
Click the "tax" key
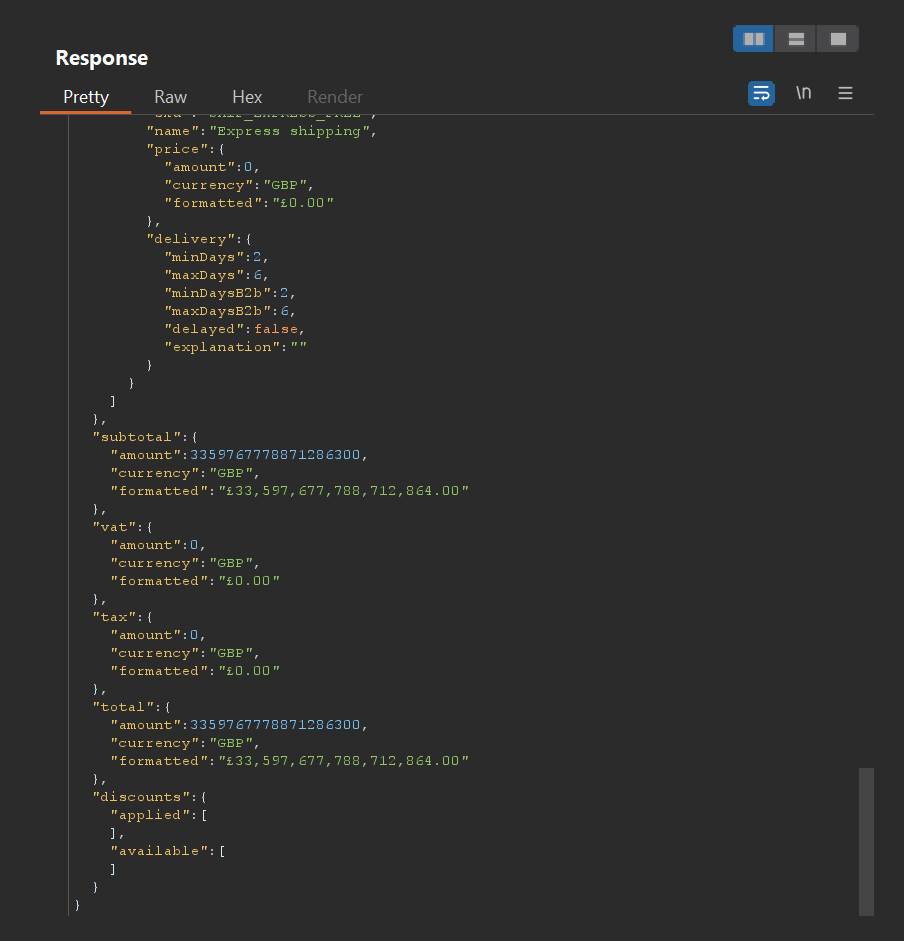coord(114,617)
